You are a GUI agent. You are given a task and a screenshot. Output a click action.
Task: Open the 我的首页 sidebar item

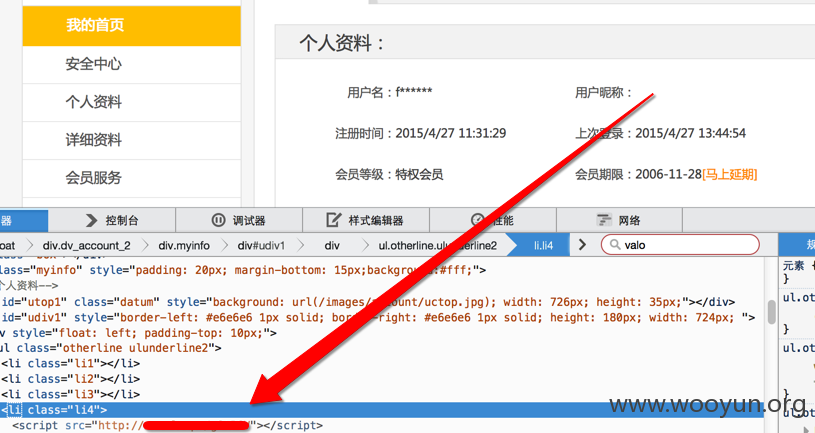[132, 25]
